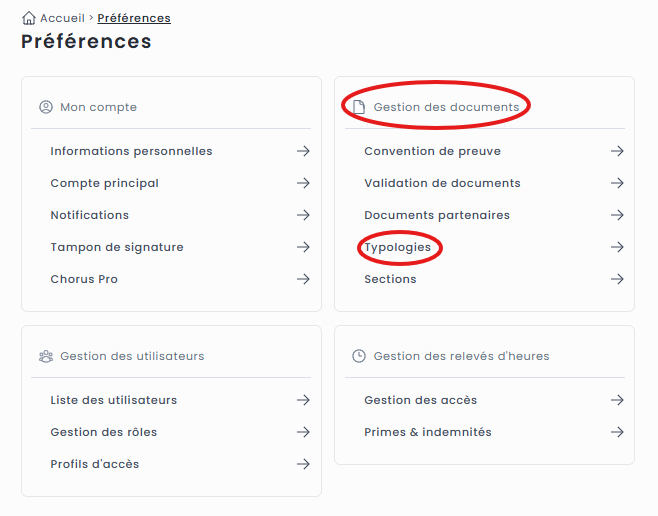The width and height of the screenshot is (658, 516).
Task: Click the arrow next to Informations personnelles
Action: tap(303, 151)
